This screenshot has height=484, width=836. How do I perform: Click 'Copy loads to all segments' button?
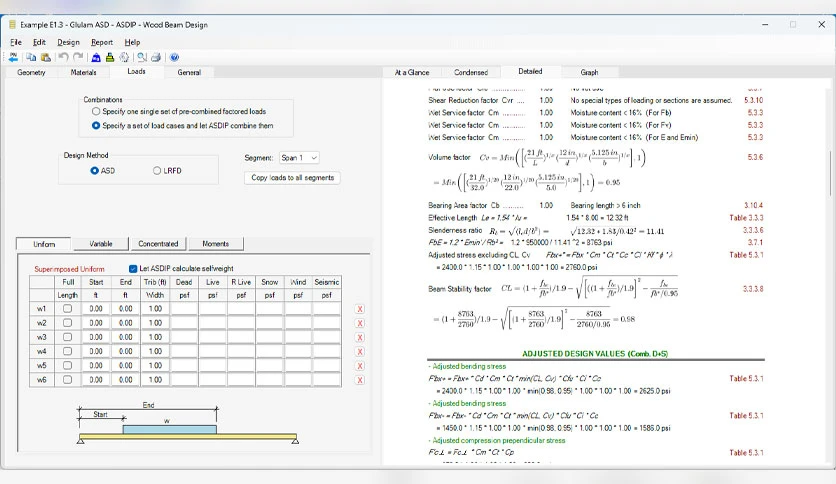click(x=293, y=178)
